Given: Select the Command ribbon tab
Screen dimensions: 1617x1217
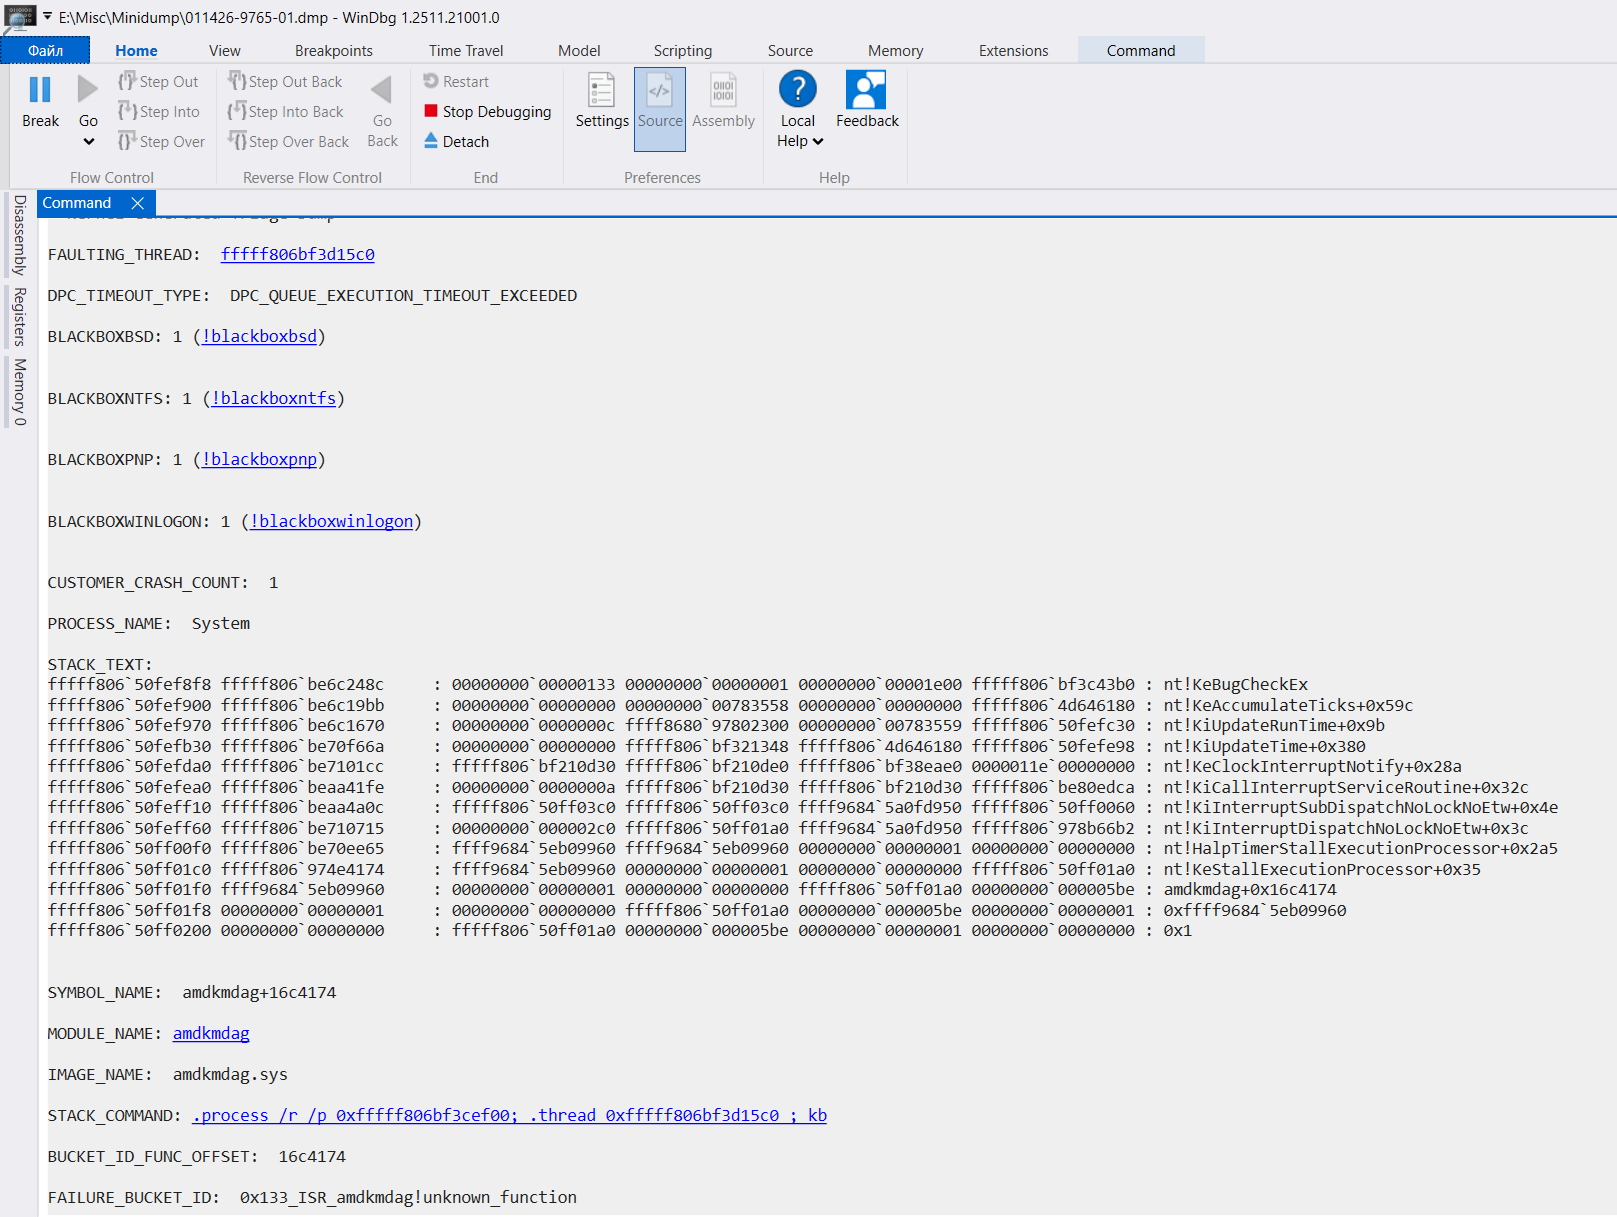Looking at the screenshot, I should pos(1141,50).
